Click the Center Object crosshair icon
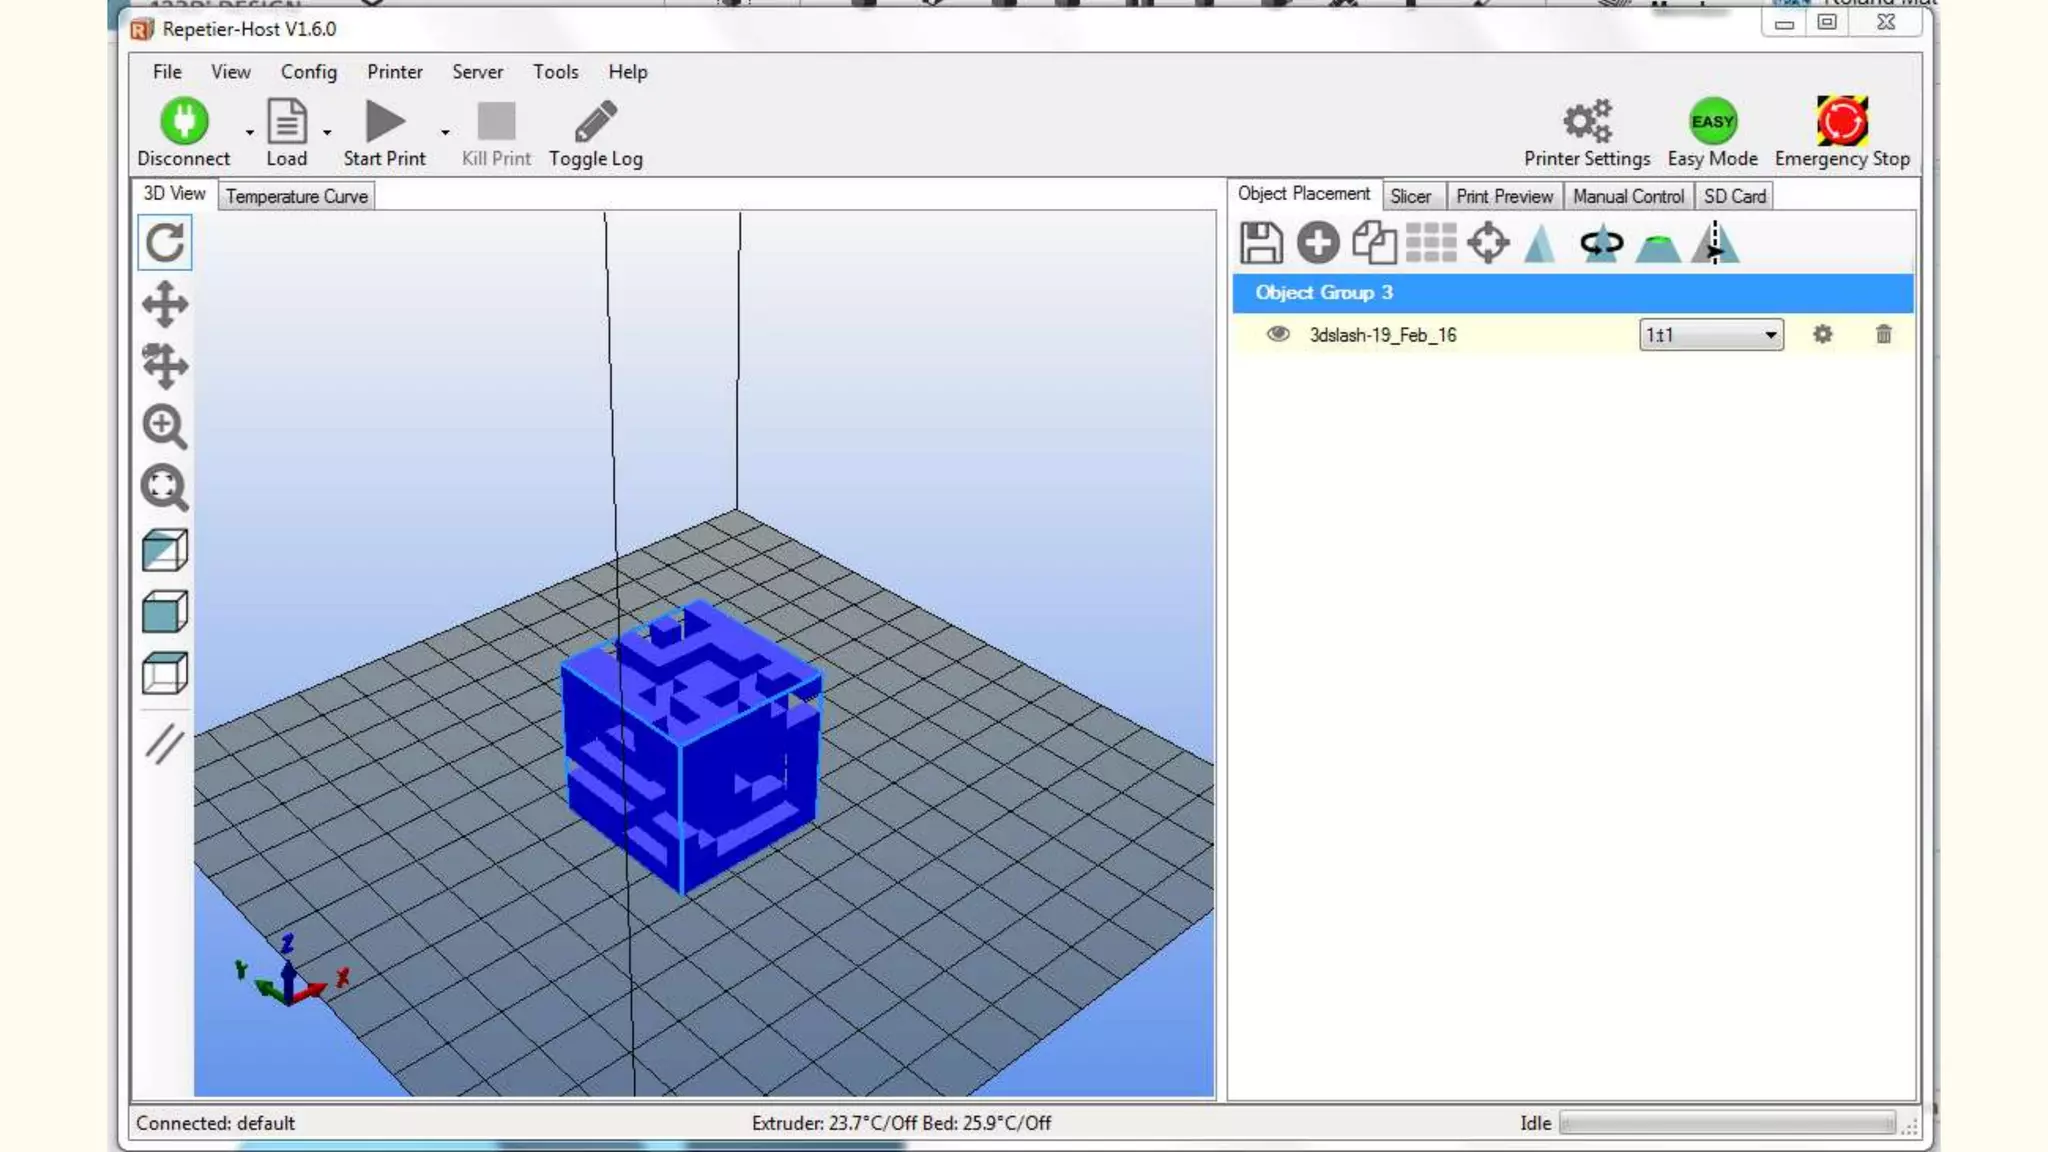 [1488, 243]
